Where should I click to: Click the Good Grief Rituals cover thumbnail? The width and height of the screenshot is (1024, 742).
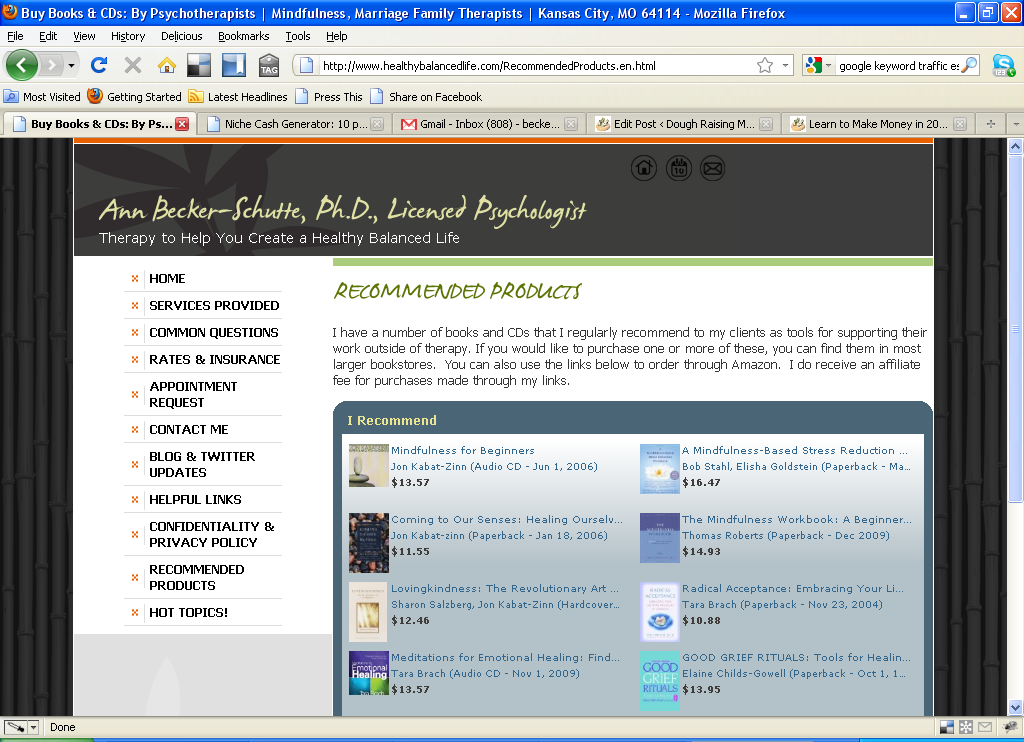point(660,681)
